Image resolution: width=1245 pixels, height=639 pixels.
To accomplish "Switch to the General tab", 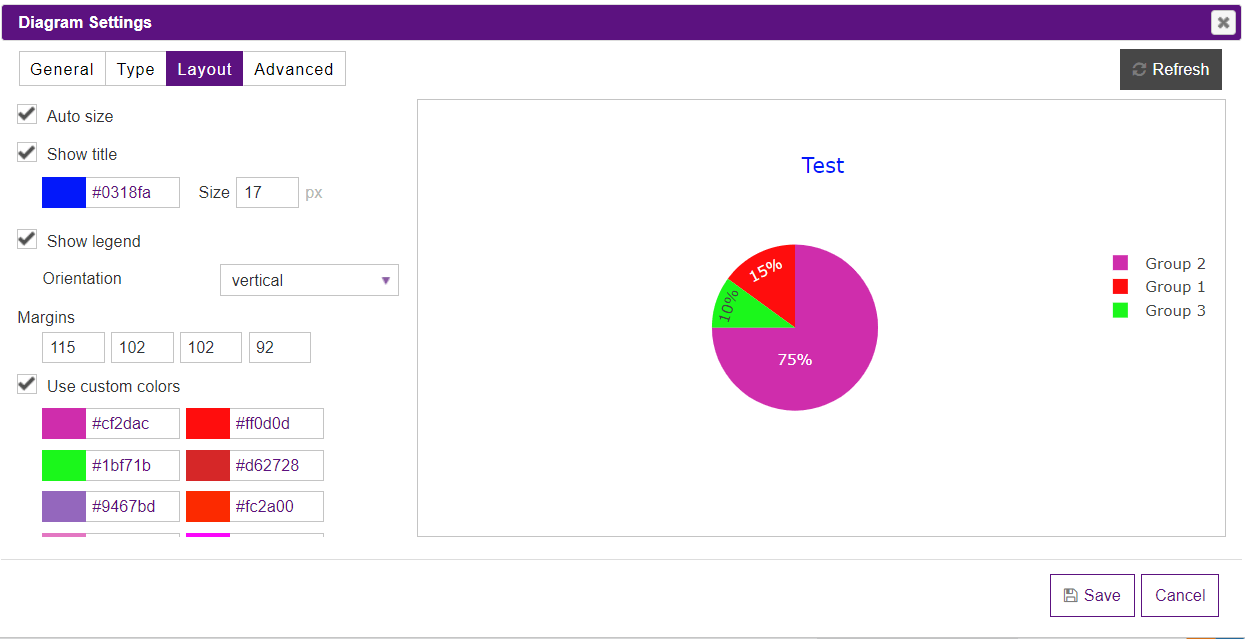I will click(61, 68).
